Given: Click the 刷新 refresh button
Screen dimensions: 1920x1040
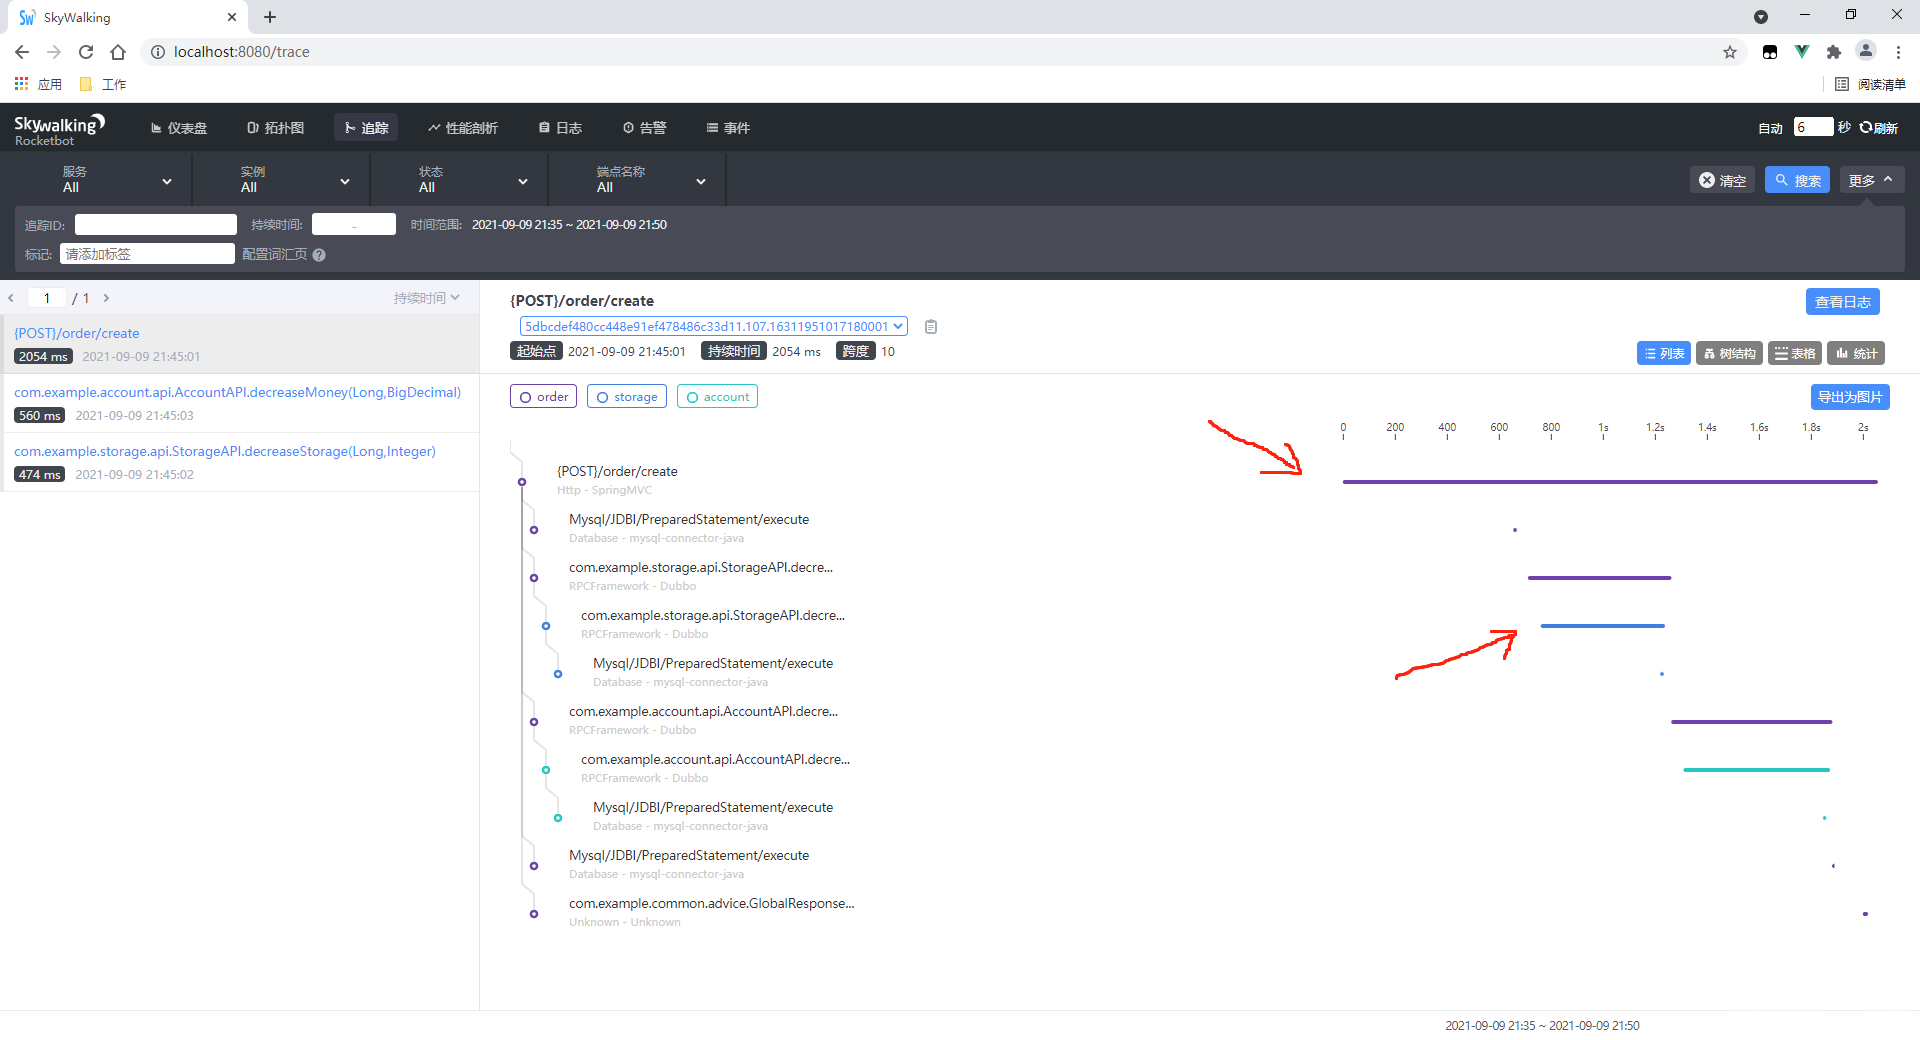Looking at the screenshot, I should point(1879,128).
